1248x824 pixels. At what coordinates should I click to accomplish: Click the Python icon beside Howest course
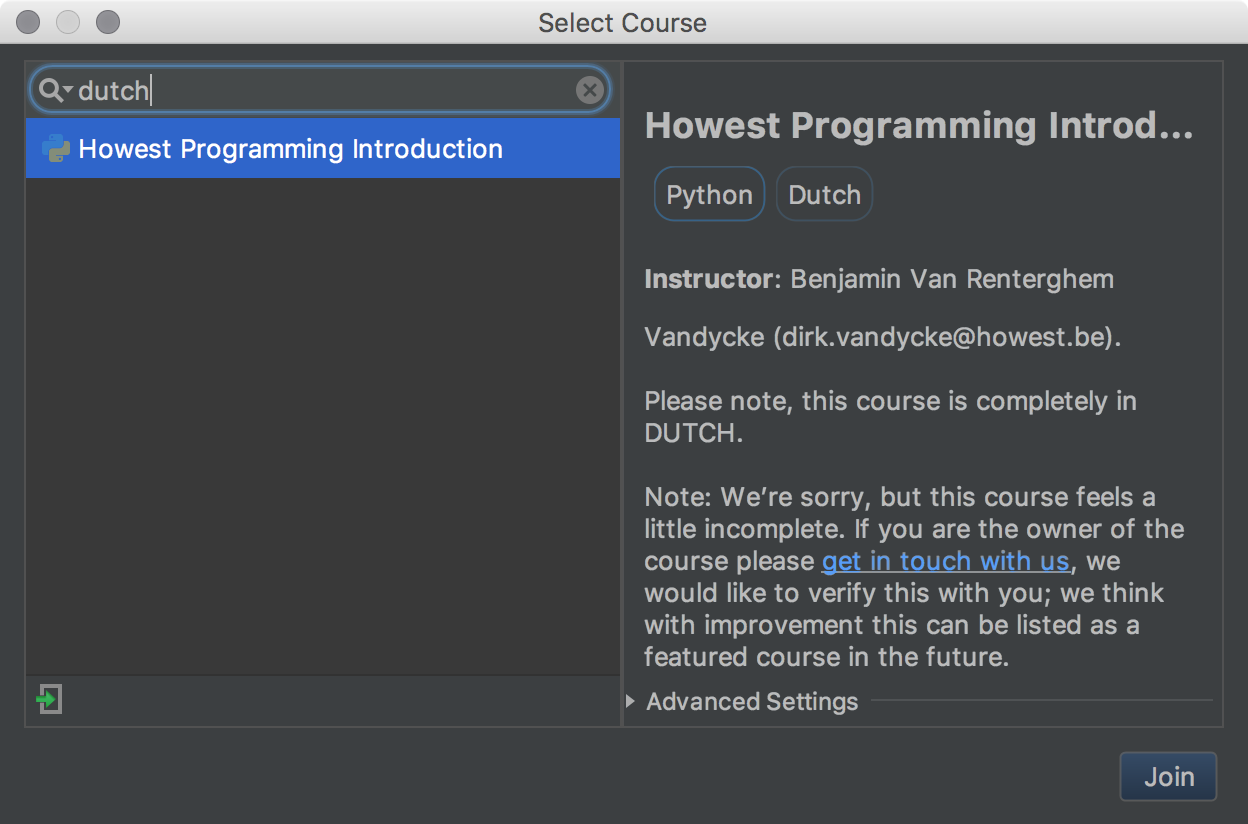coord(56,149)
